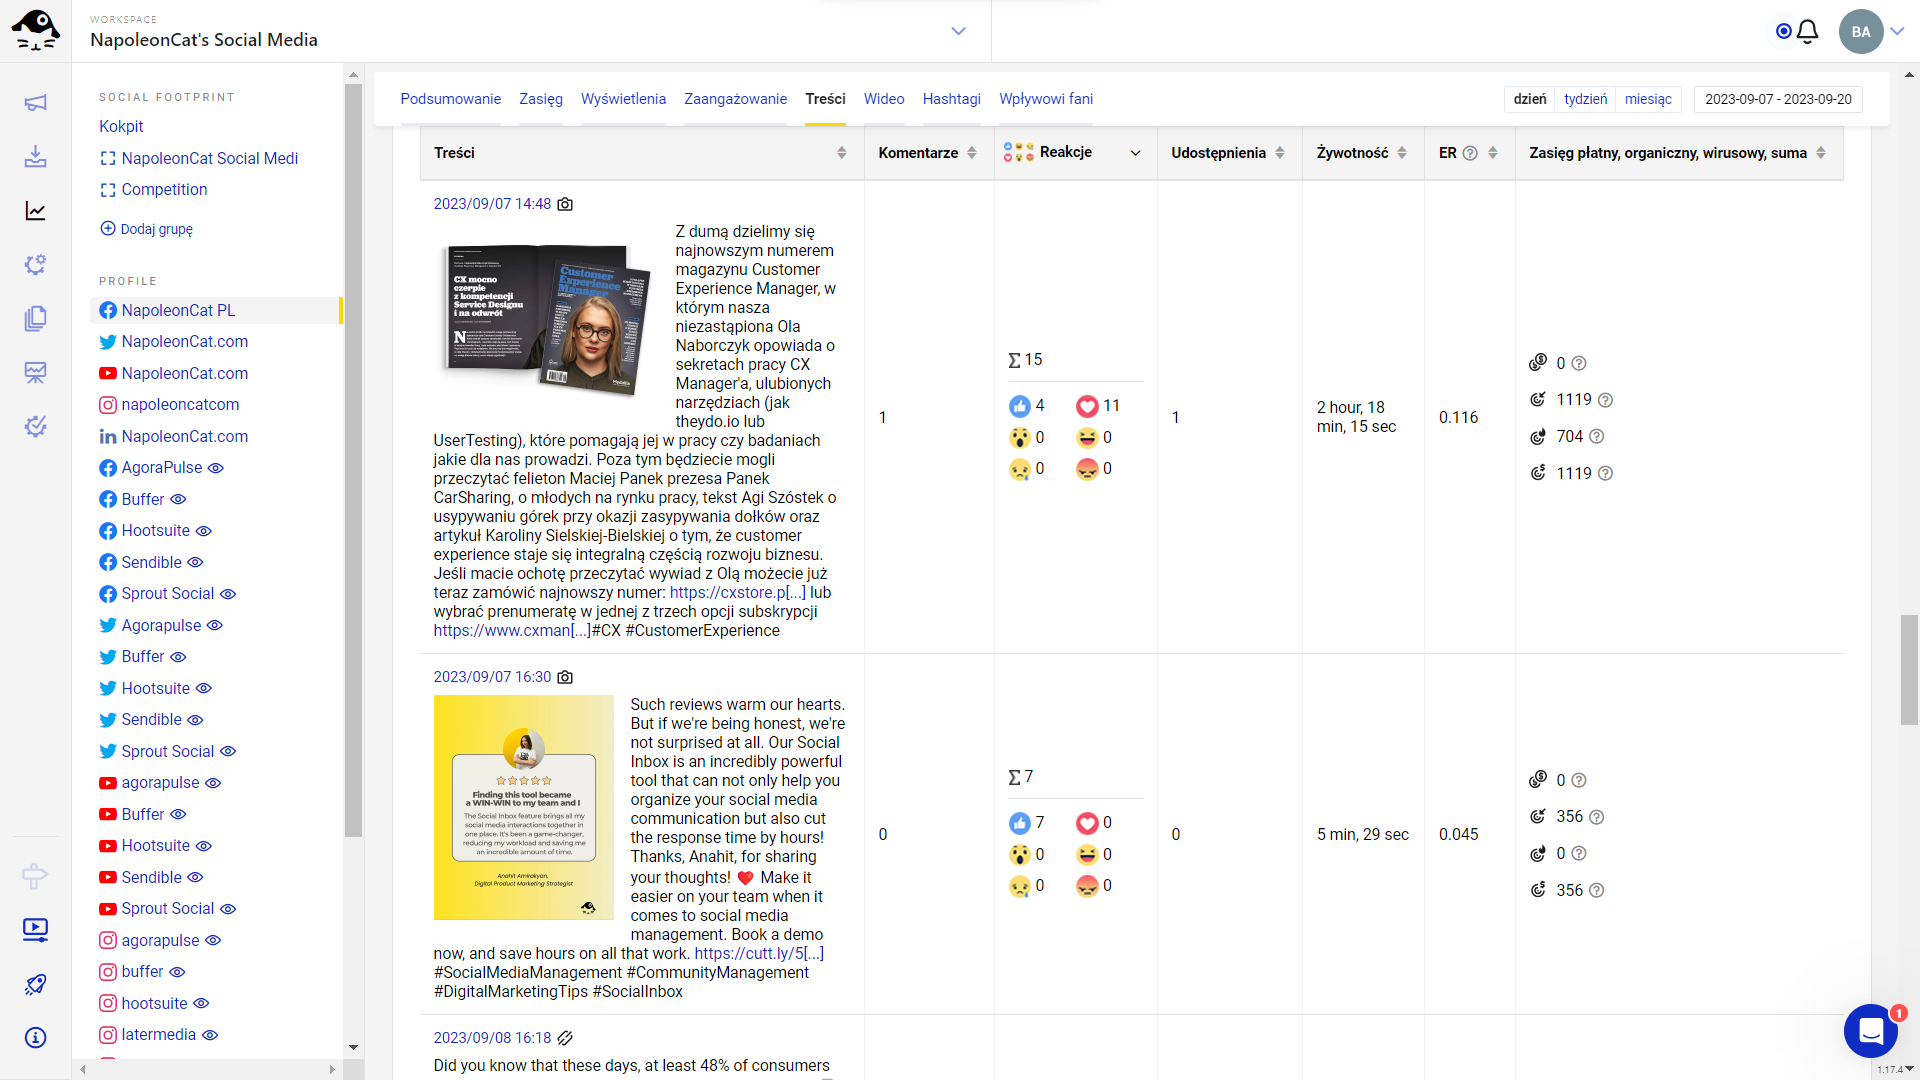The image size is (1920, 1080).
Task: Click the rocket icon in sidebar
Action: tap(35, 984)
